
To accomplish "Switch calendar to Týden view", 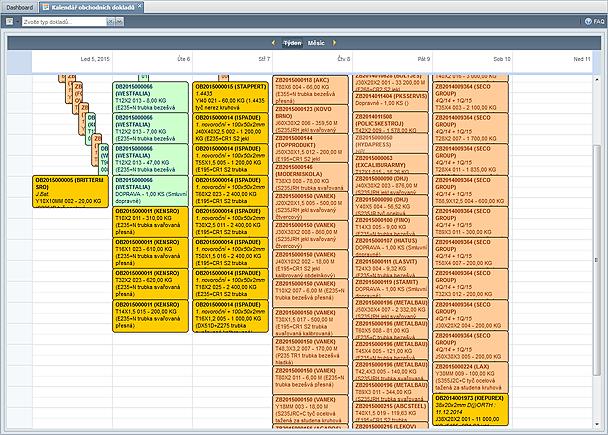I will pyautogui.click(x=292, y=43).
